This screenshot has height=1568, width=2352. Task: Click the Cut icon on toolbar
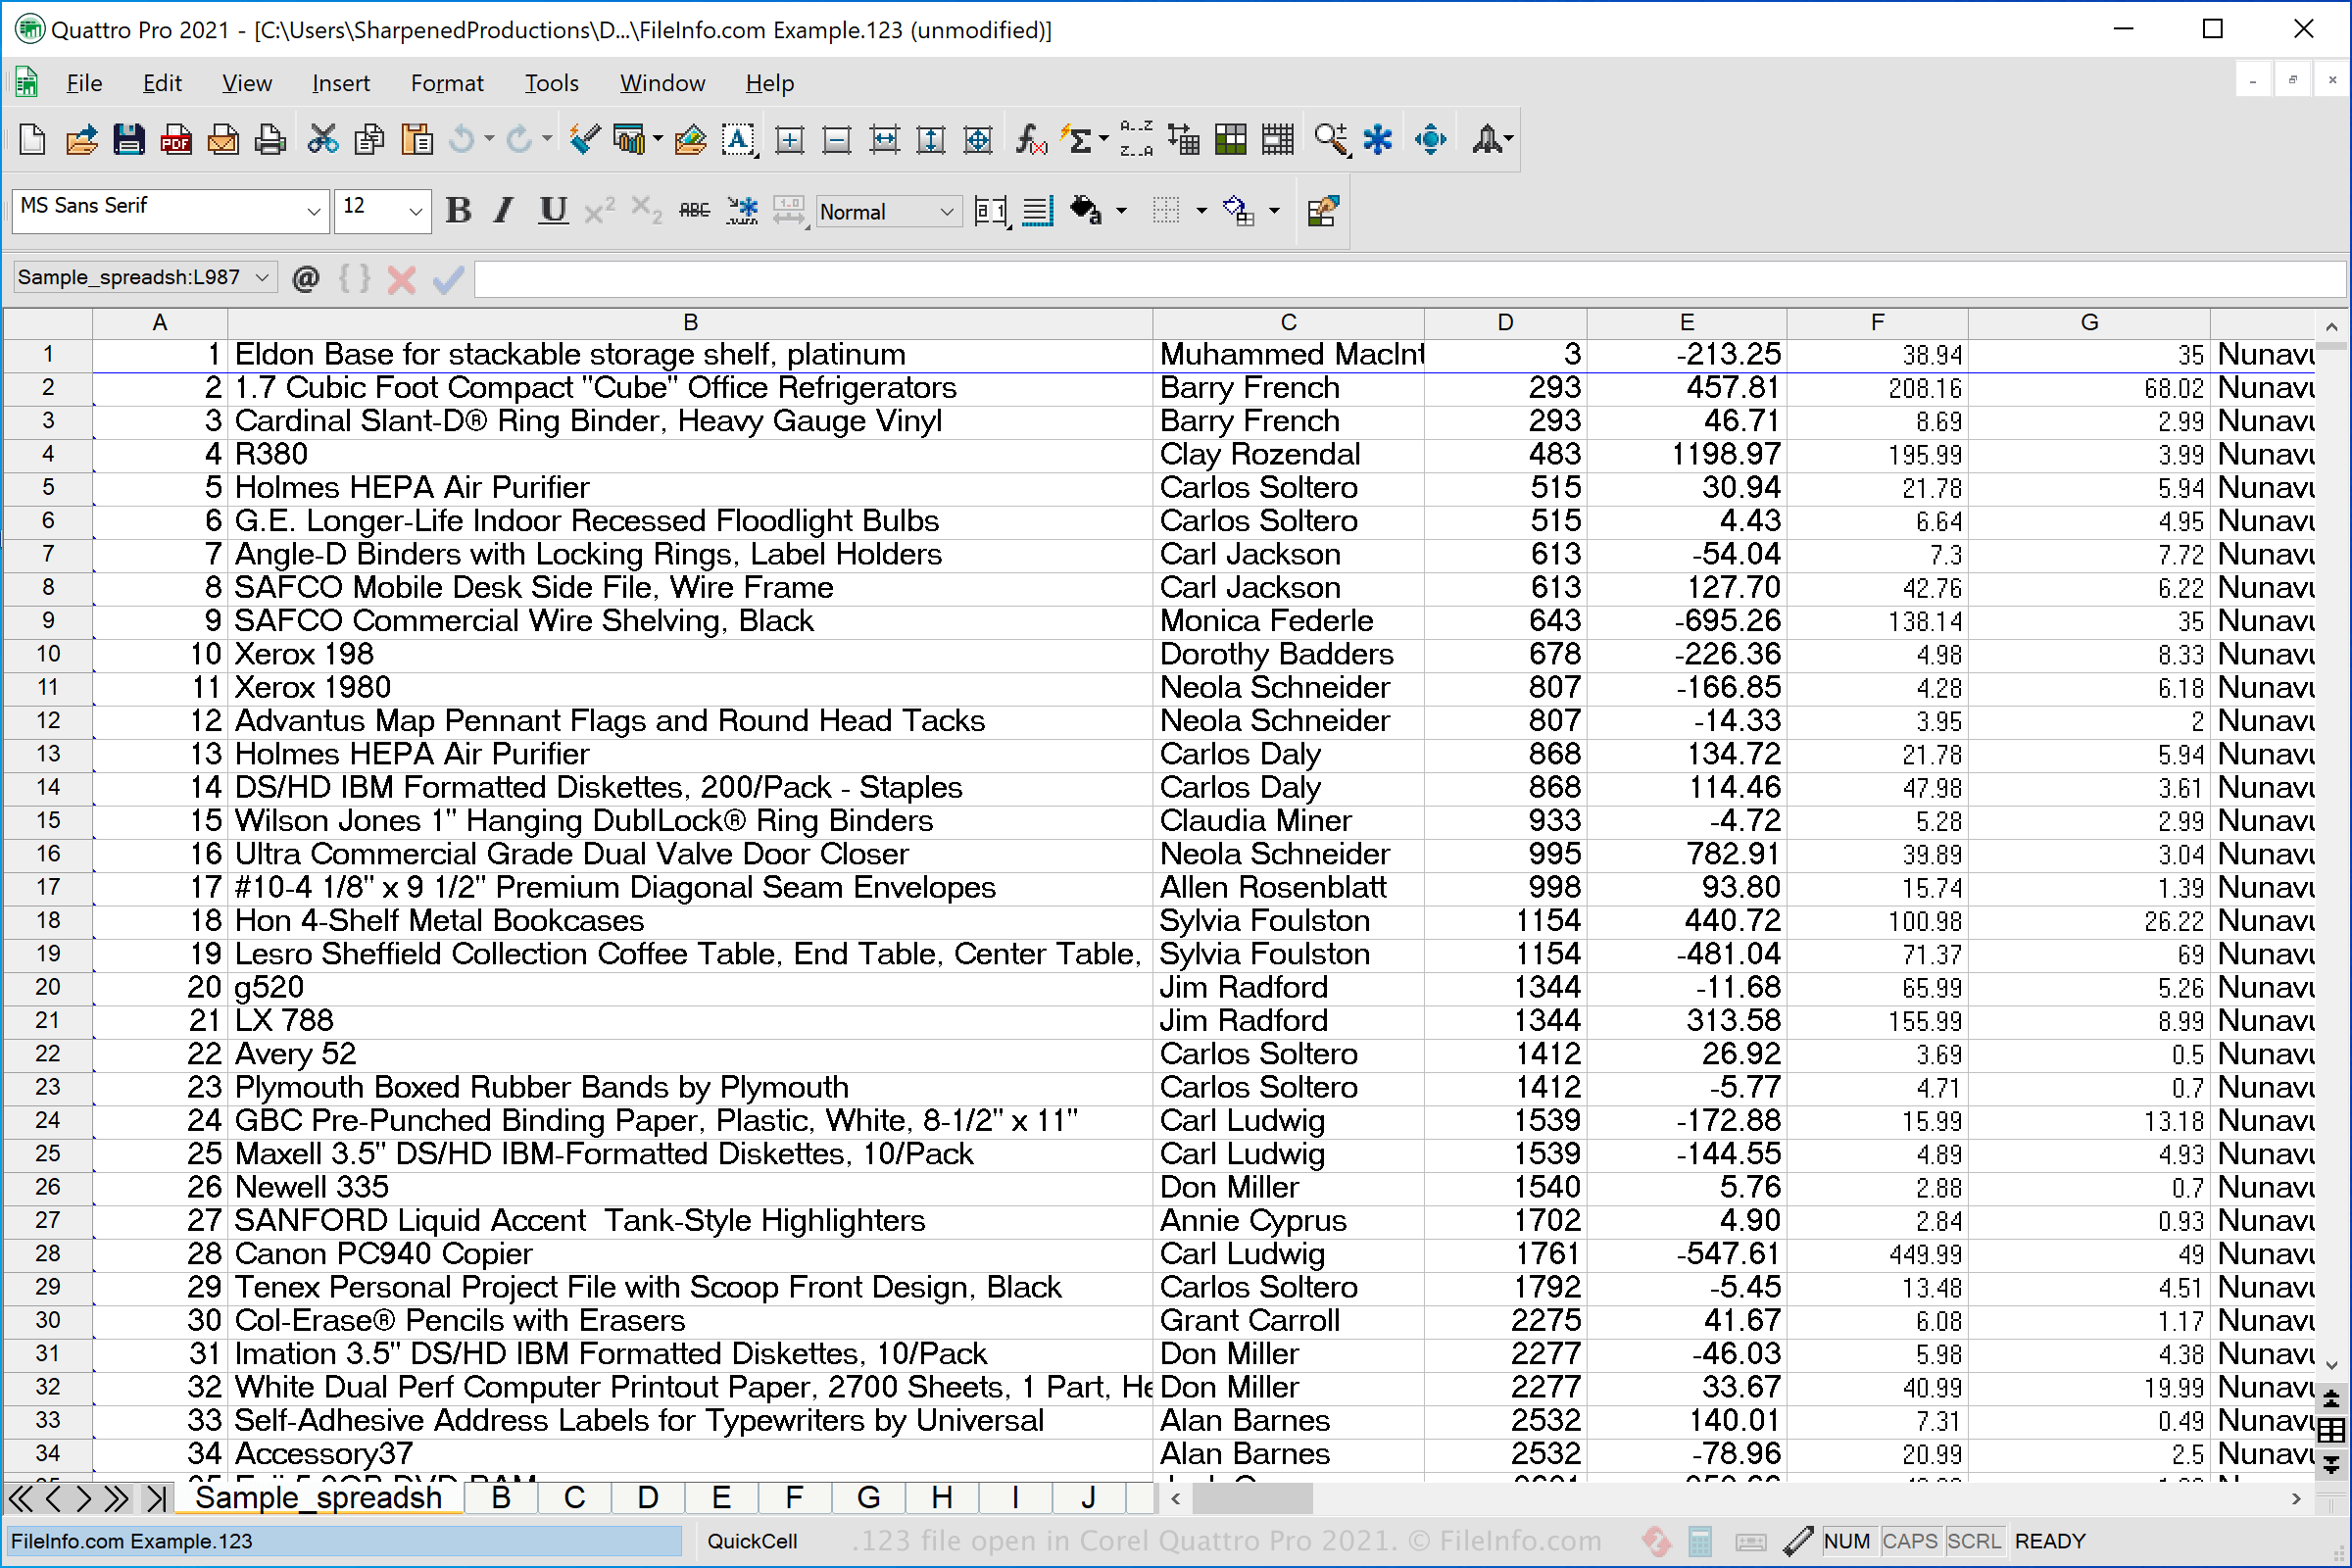coord(322,140)
